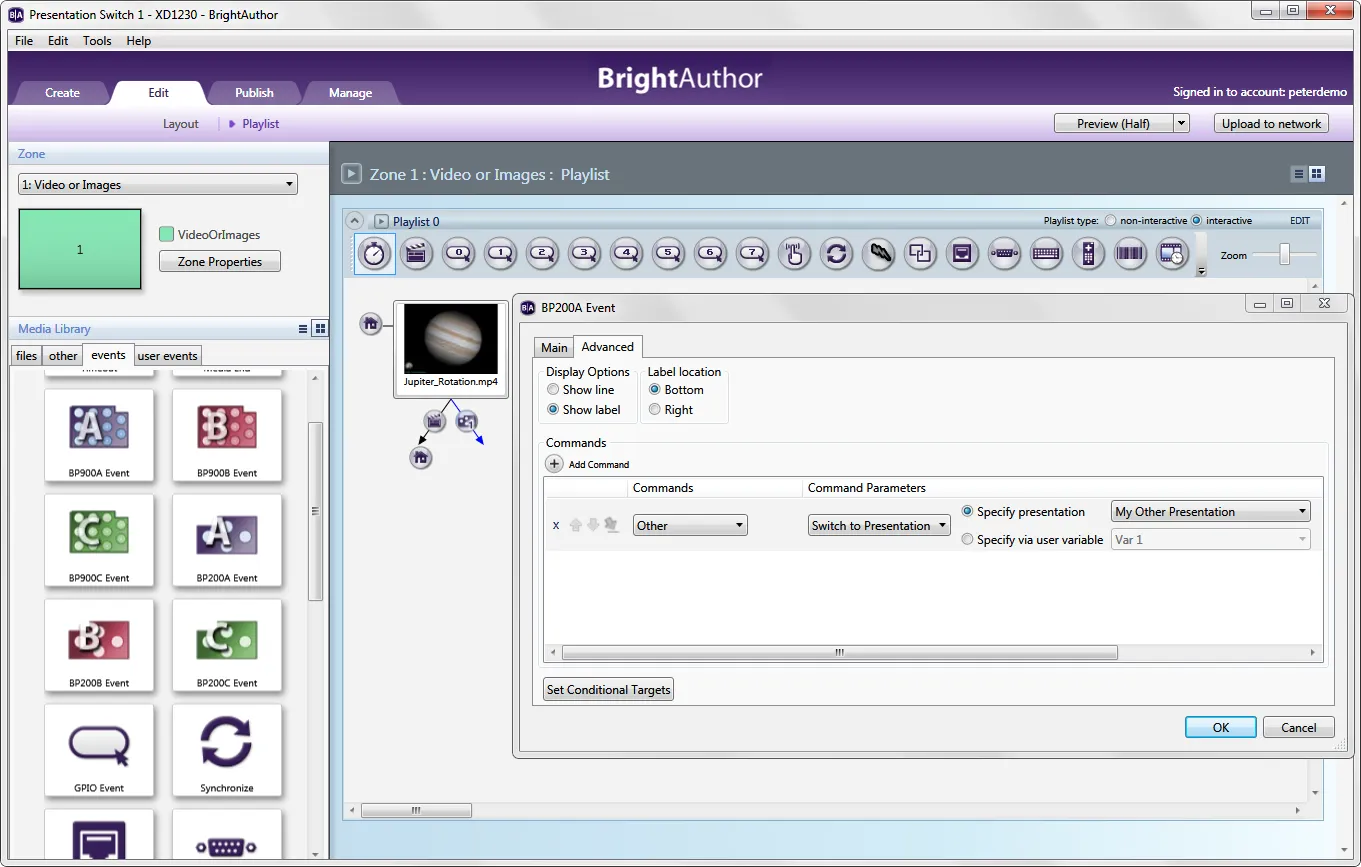
Task: Pick the GPIO button 5 event icon
Action: 669,254
